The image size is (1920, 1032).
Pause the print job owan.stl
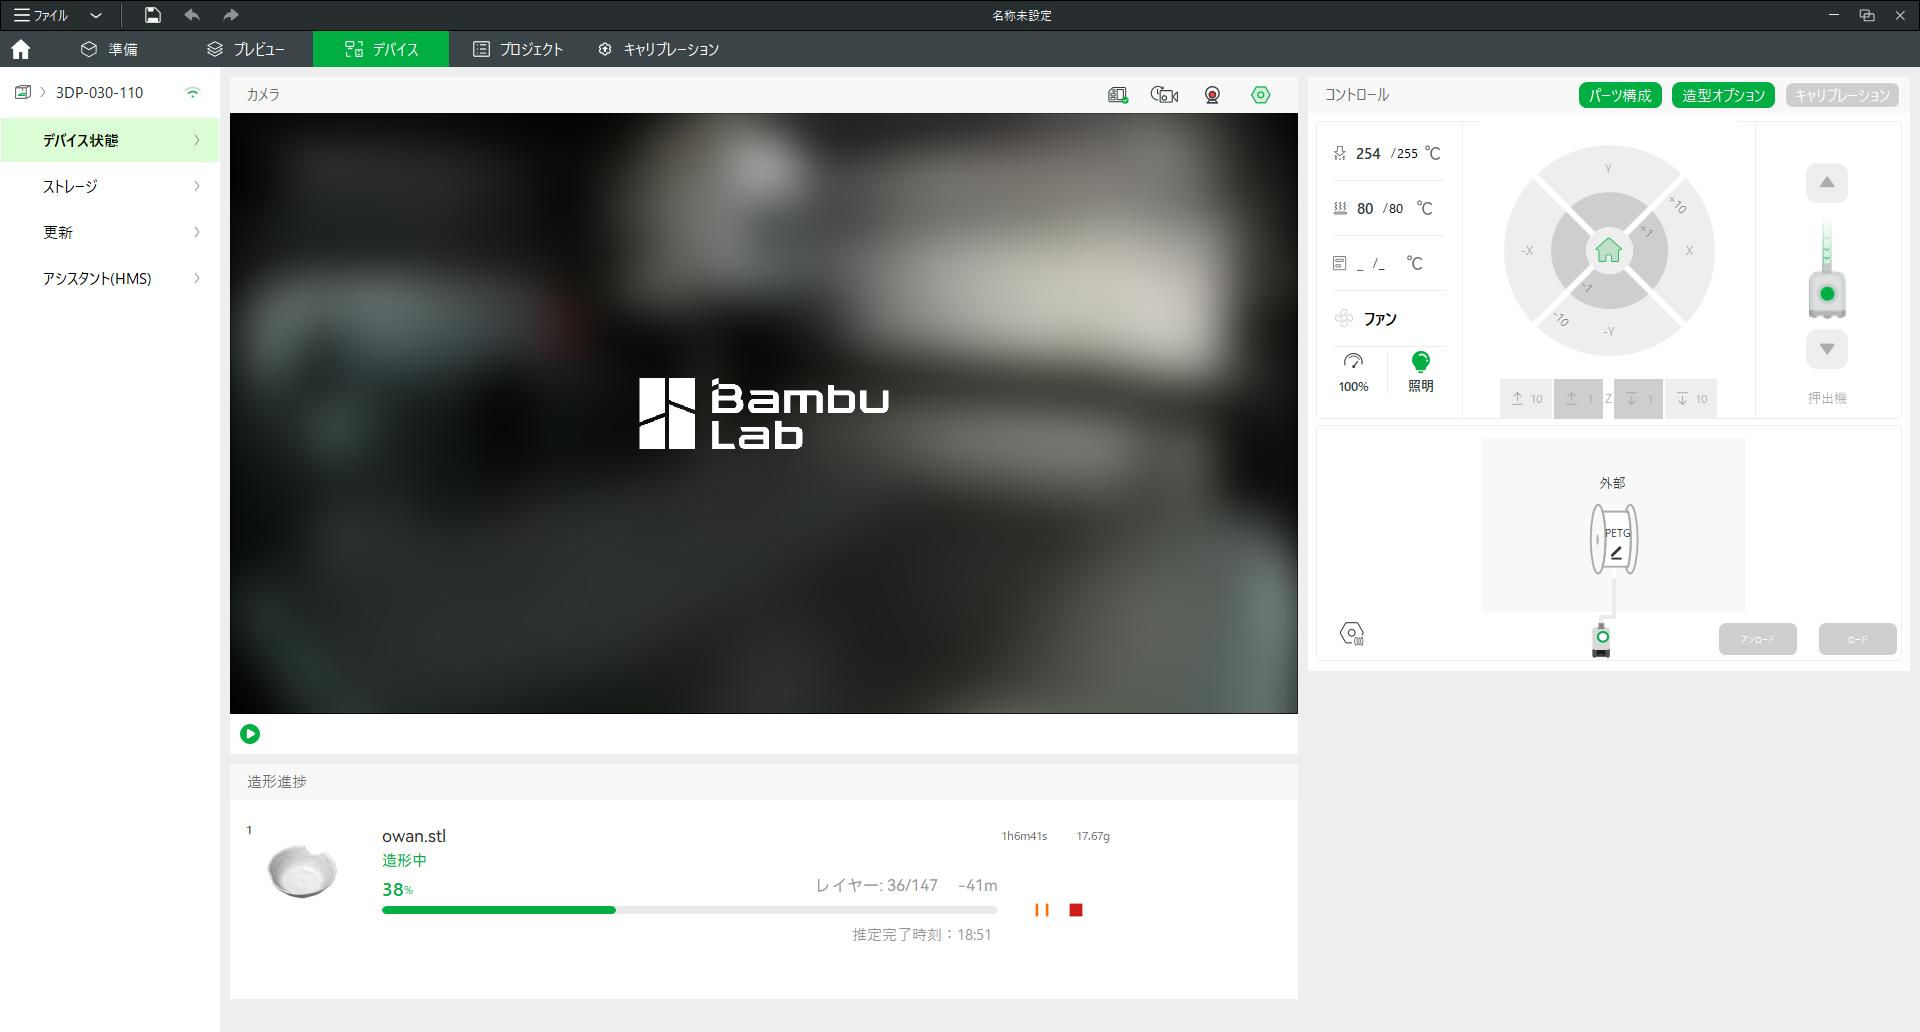click(1041, 910)
